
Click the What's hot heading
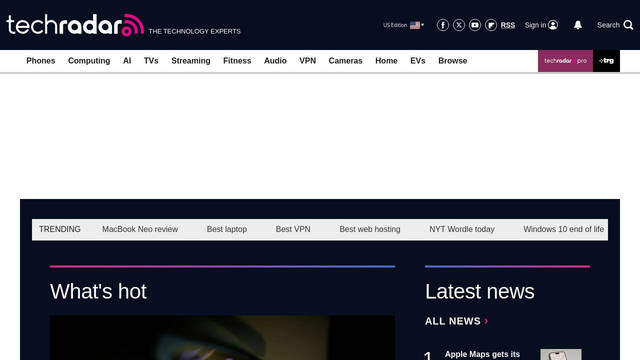coord(98,291)
